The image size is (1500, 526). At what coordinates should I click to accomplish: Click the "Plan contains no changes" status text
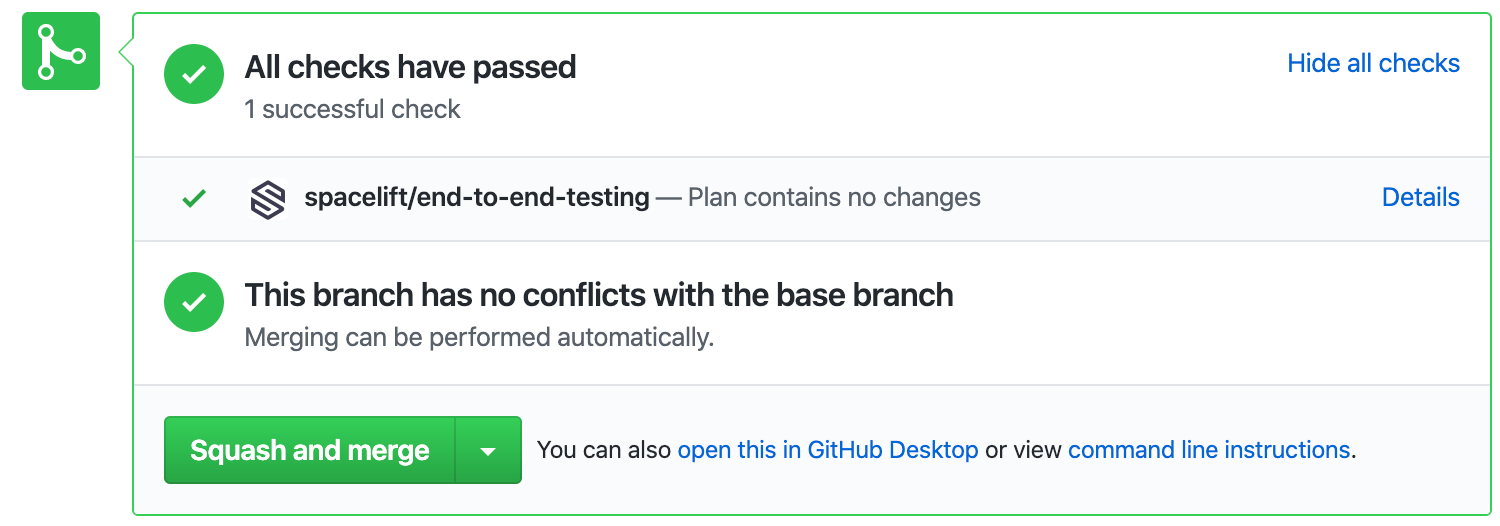click(834, 198)
